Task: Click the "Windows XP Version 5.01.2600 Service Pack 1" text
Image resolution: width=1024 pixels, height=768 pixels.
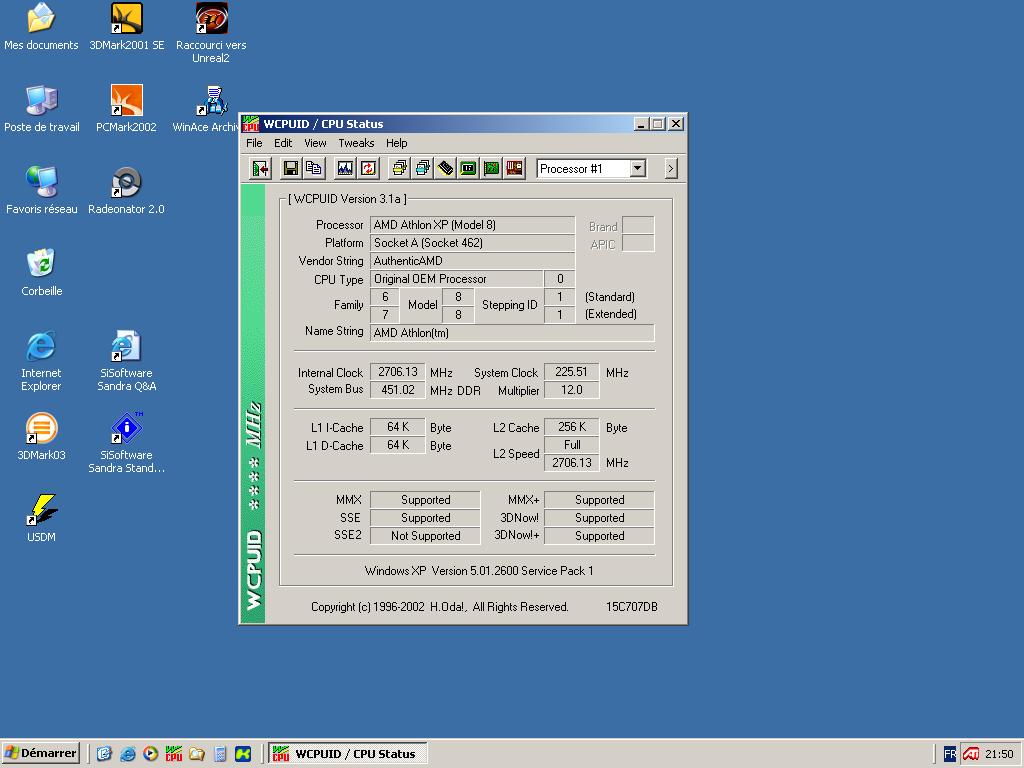Action: (x=479, y=571)
